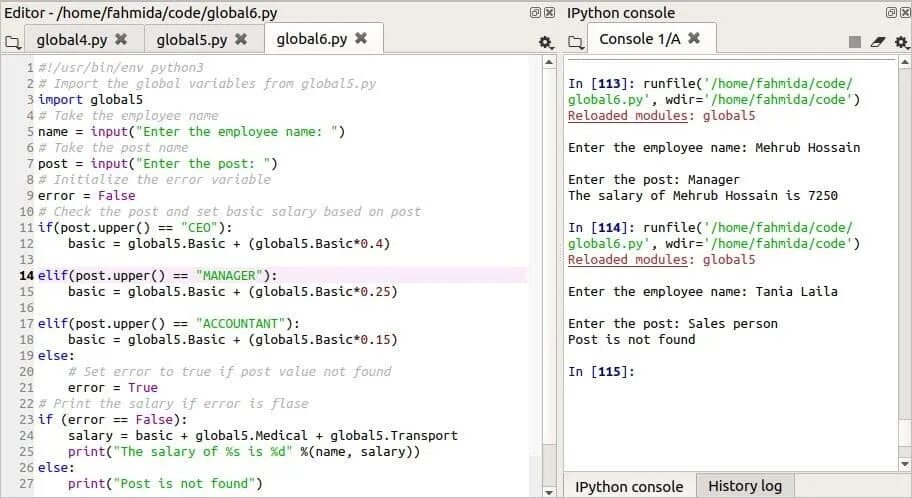Undock the IPython console pane
Viewport: 912px width, 498px height.
point(891,12)
